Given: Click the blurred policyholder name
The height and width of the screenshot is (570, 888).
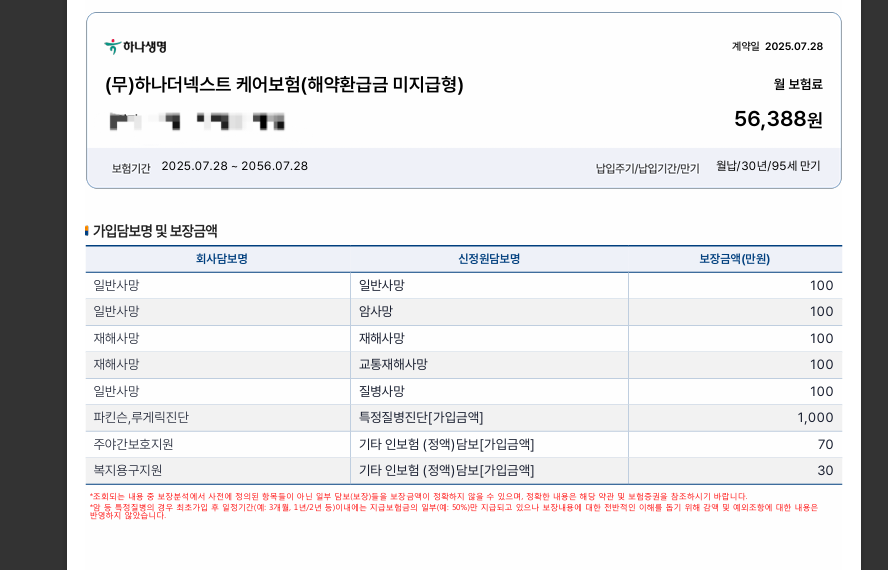Looking at the screenshot, I should point(197,123).
